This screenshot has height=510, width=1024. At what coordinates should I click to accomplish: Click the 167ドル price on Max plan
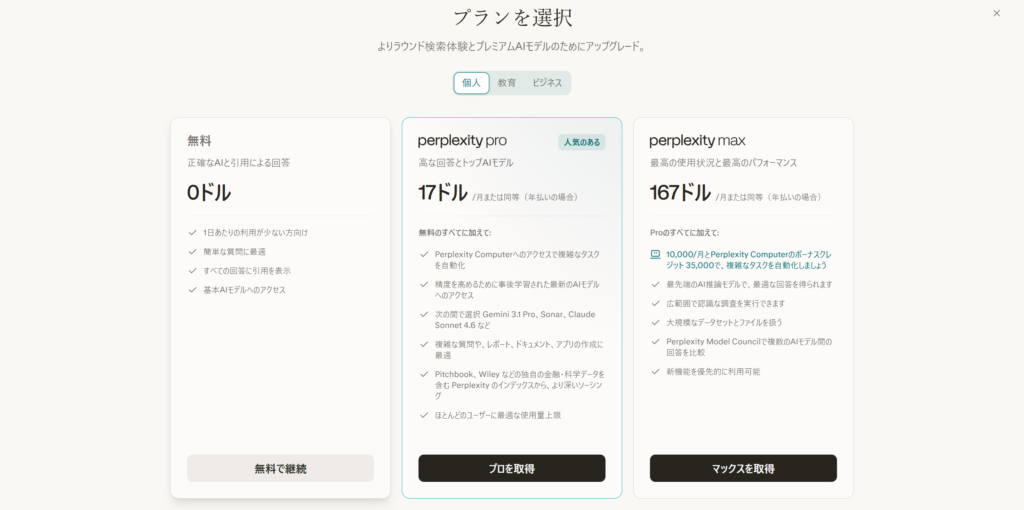[x=680, y=193]
